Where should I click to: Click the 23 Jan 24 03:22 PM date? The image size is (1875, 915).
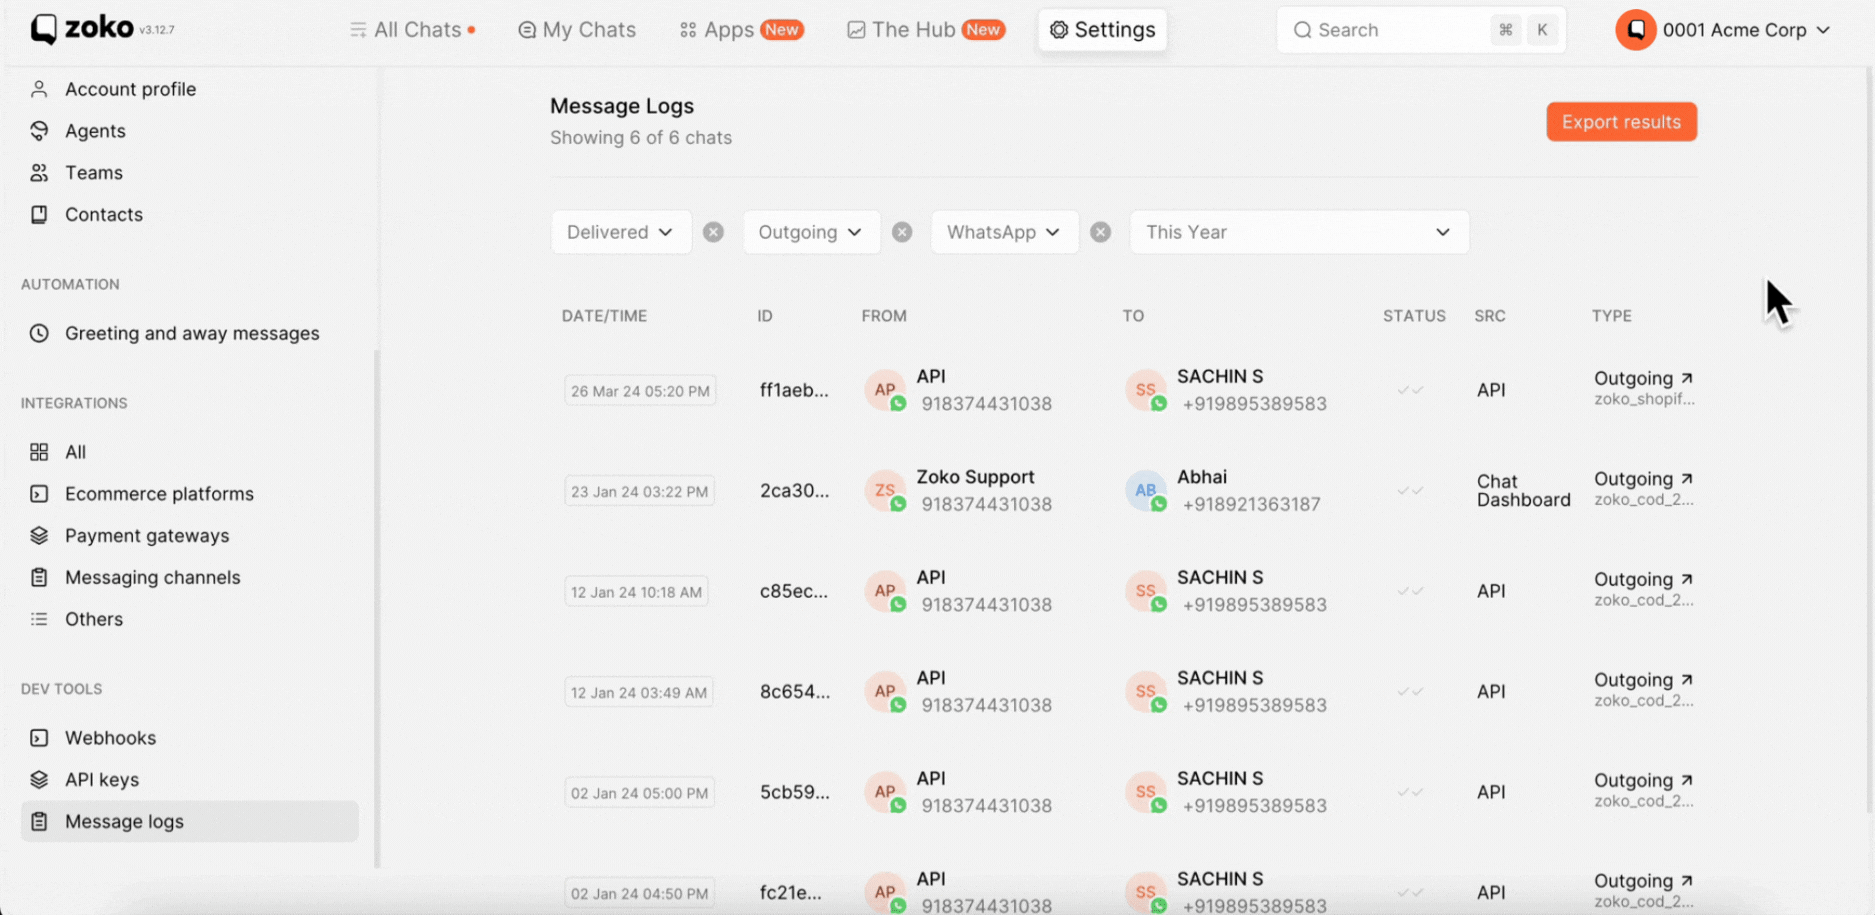click(x=639, y=491)
